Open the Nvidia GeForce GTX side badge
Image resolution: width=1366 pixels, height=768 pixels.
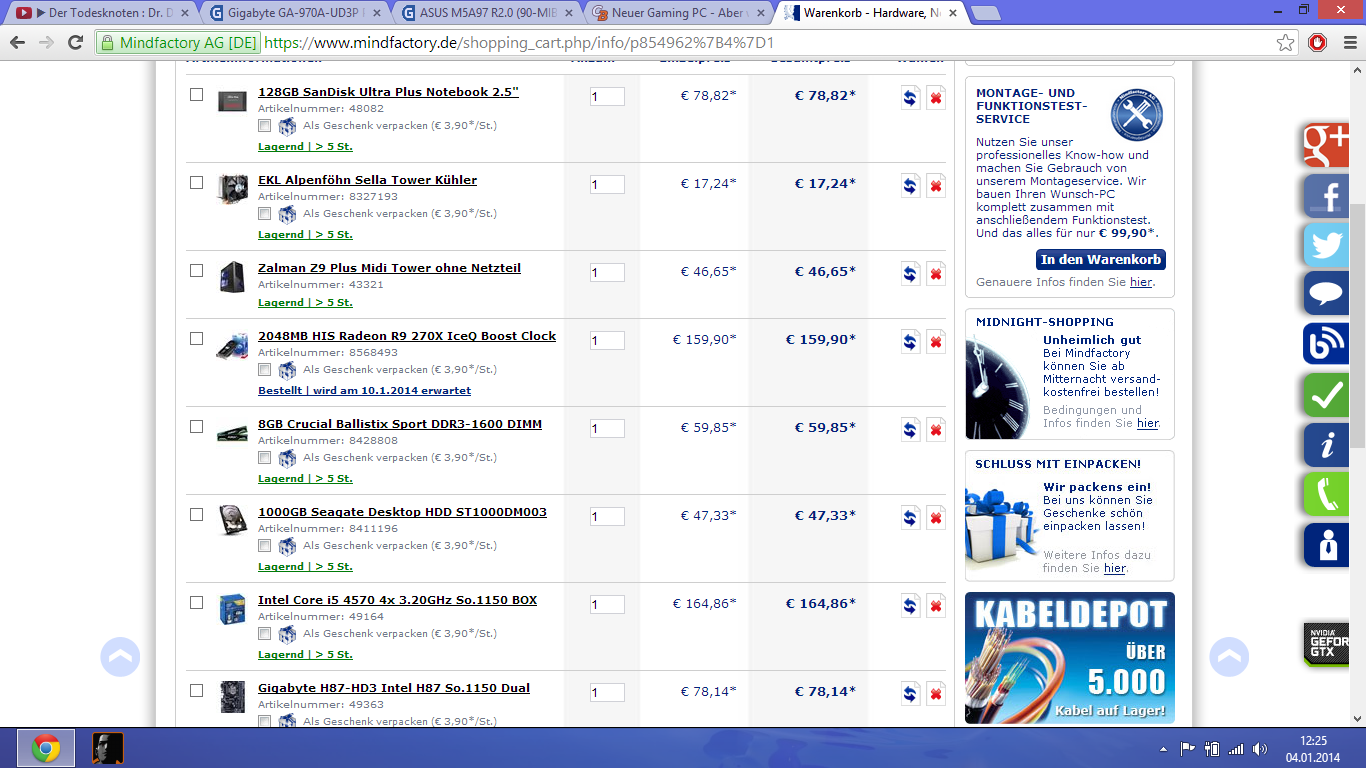click(x=1326, y=642)
